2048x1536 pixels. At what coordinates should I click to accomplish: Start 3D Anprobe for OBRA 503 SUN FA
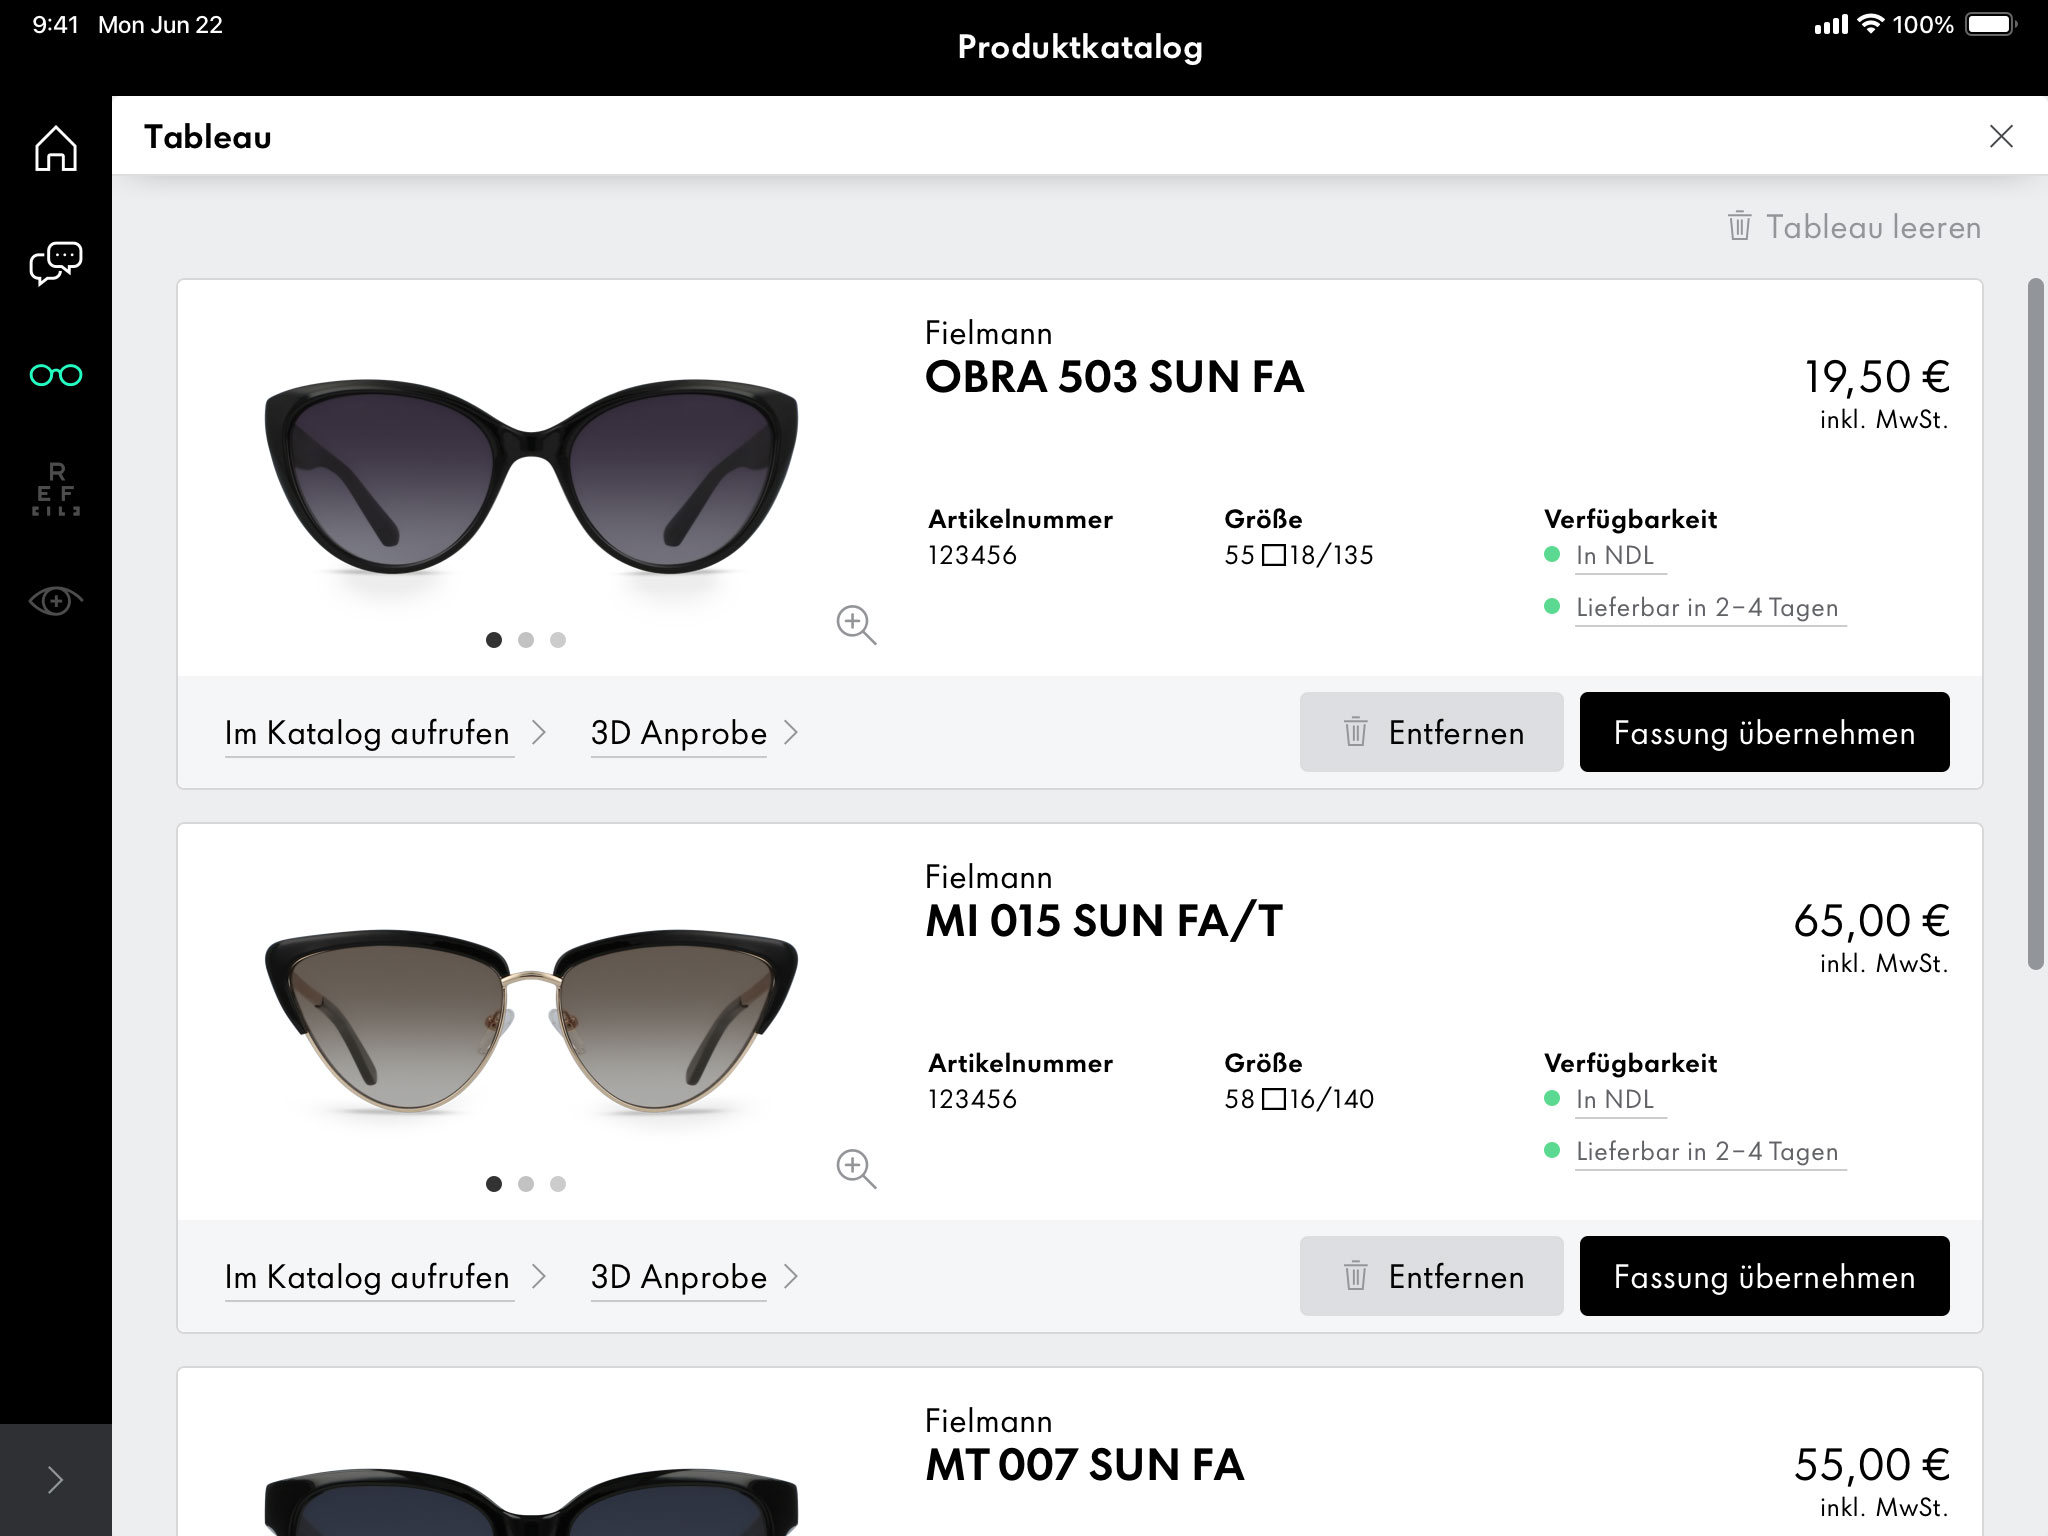(678, 733)
